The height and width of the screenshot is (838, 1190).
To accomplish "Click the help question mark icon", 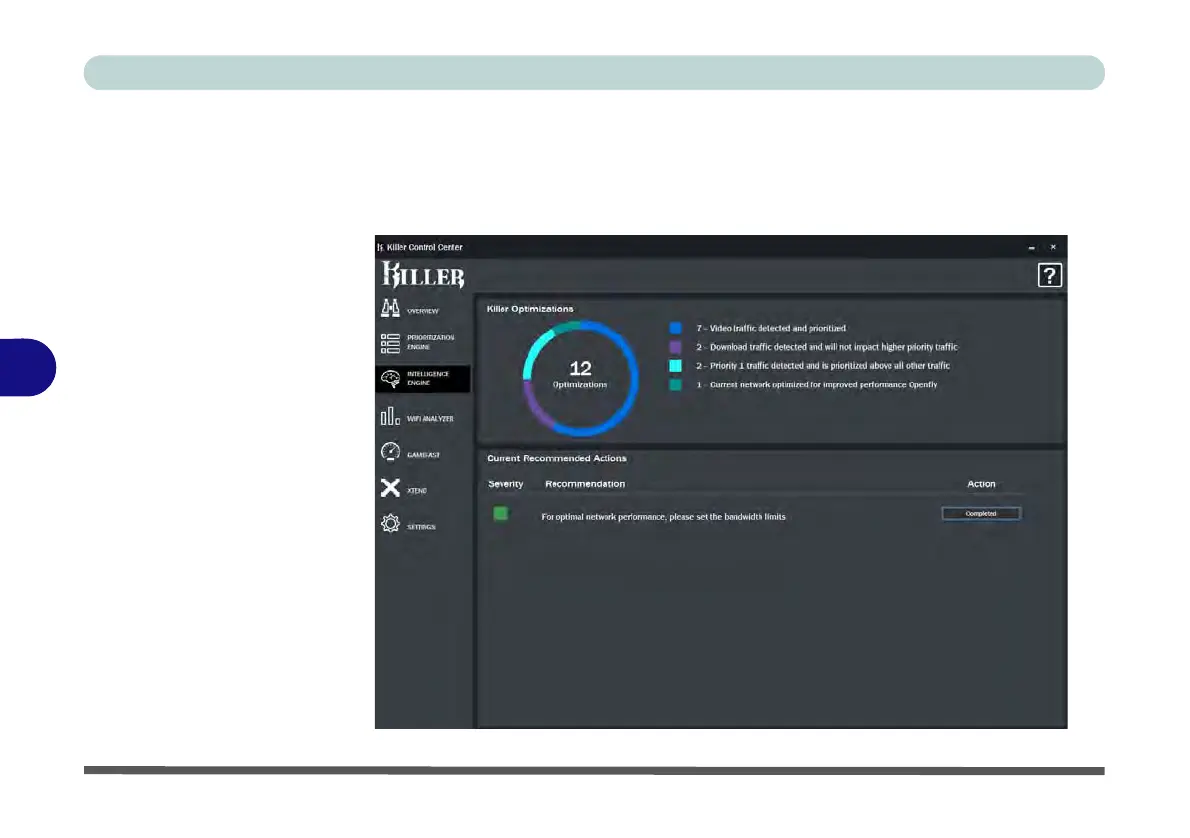I will tap(1050, 275).
